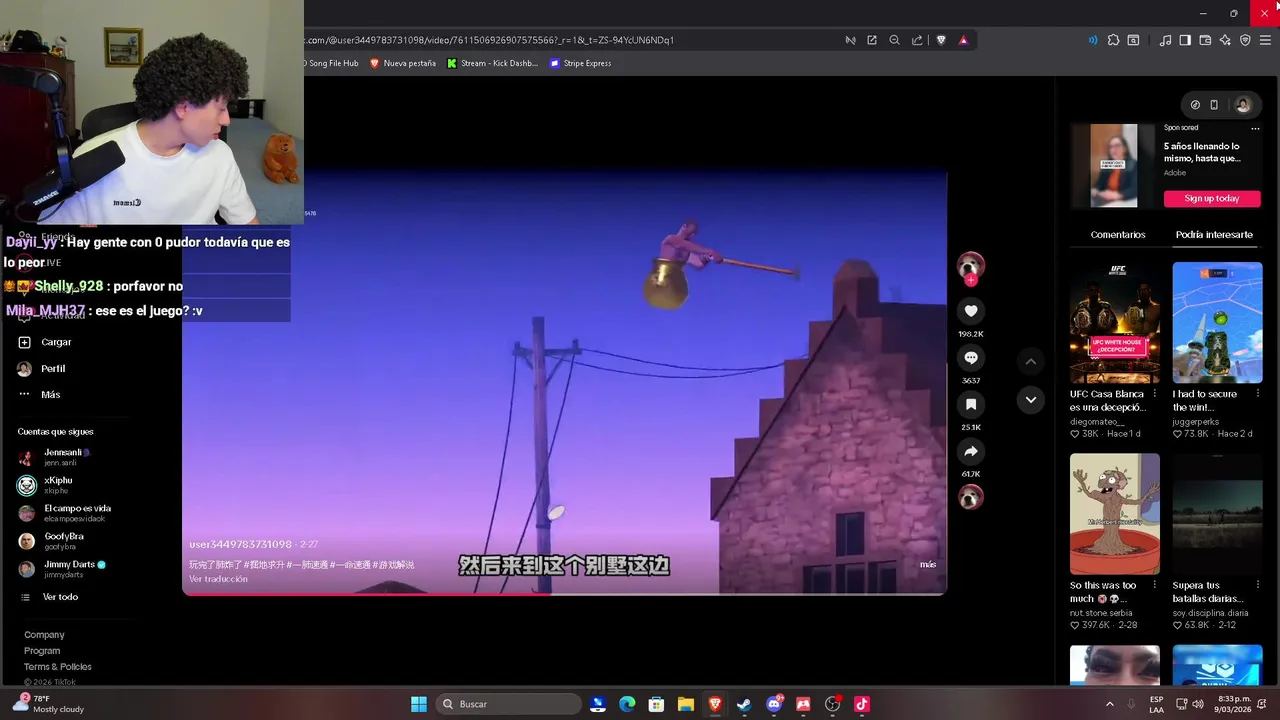Open the UFC Casa Blanca video thumbnail
This screenshot has height=720, width=1280.
pos(1115,323)
